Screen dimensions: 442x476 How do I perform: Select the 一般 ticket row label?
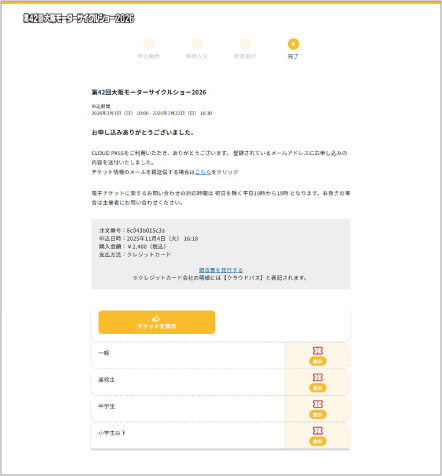[104, 353]
